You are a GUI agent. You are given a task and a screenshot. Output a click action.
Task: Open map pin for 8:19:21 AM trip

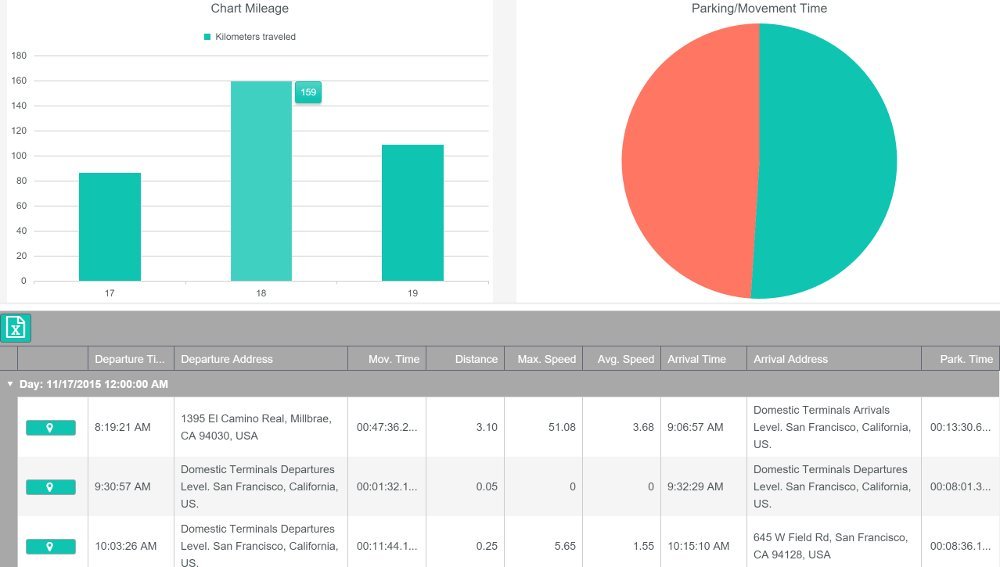coord(50,427)
